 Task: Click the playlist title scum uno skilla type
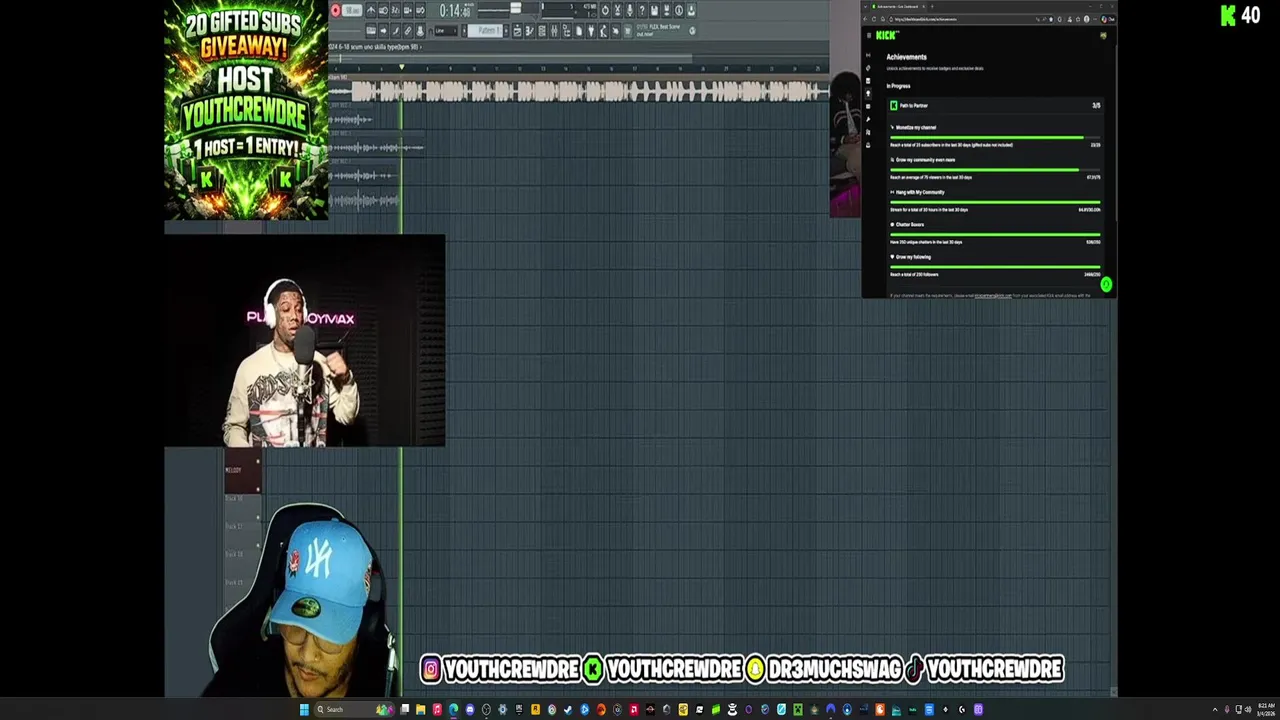(374, 47)
